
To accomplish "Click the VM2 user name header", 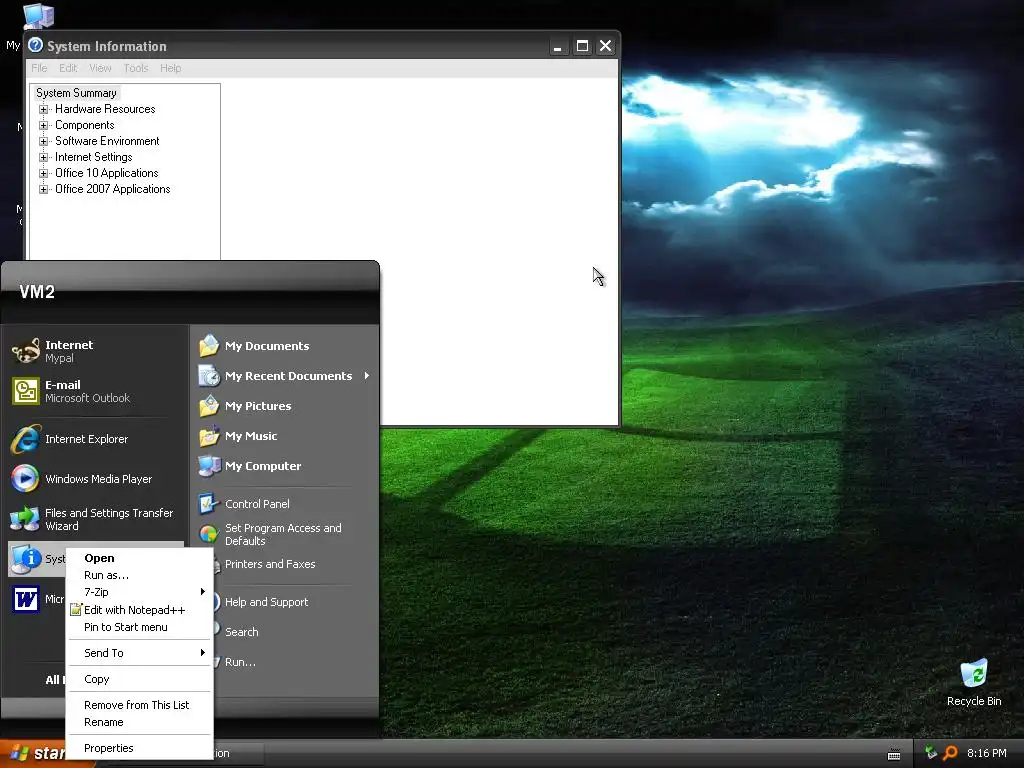I will [37, 292].
